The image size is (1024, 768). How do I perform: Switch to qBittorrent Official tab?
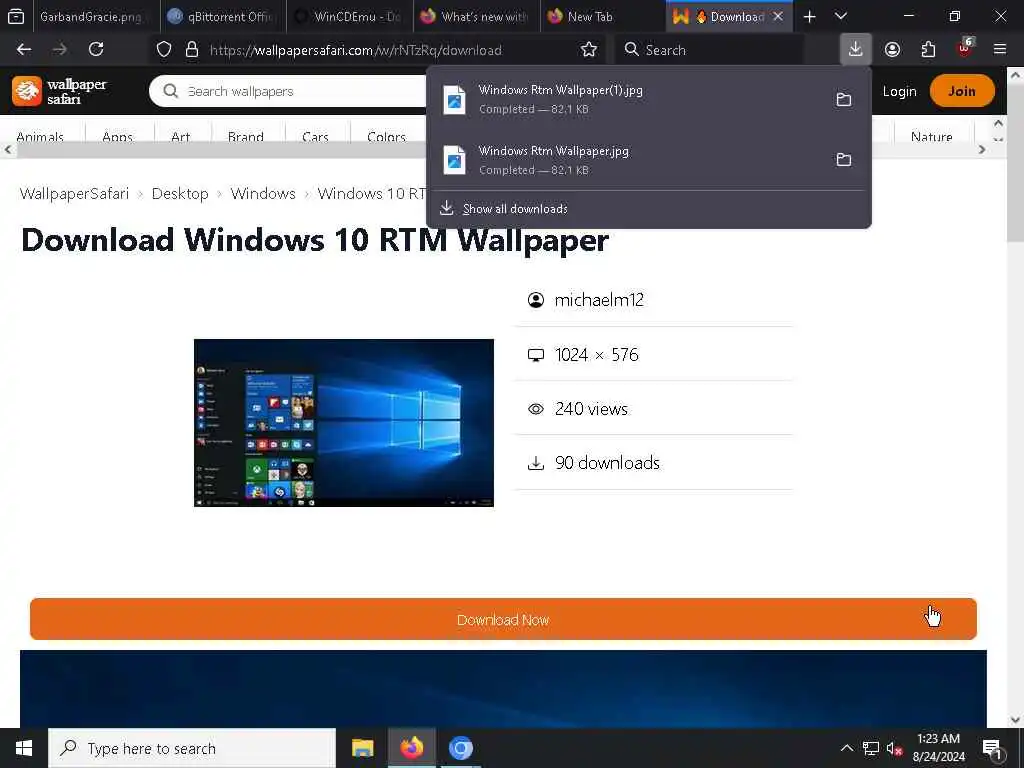coord(223,17)
